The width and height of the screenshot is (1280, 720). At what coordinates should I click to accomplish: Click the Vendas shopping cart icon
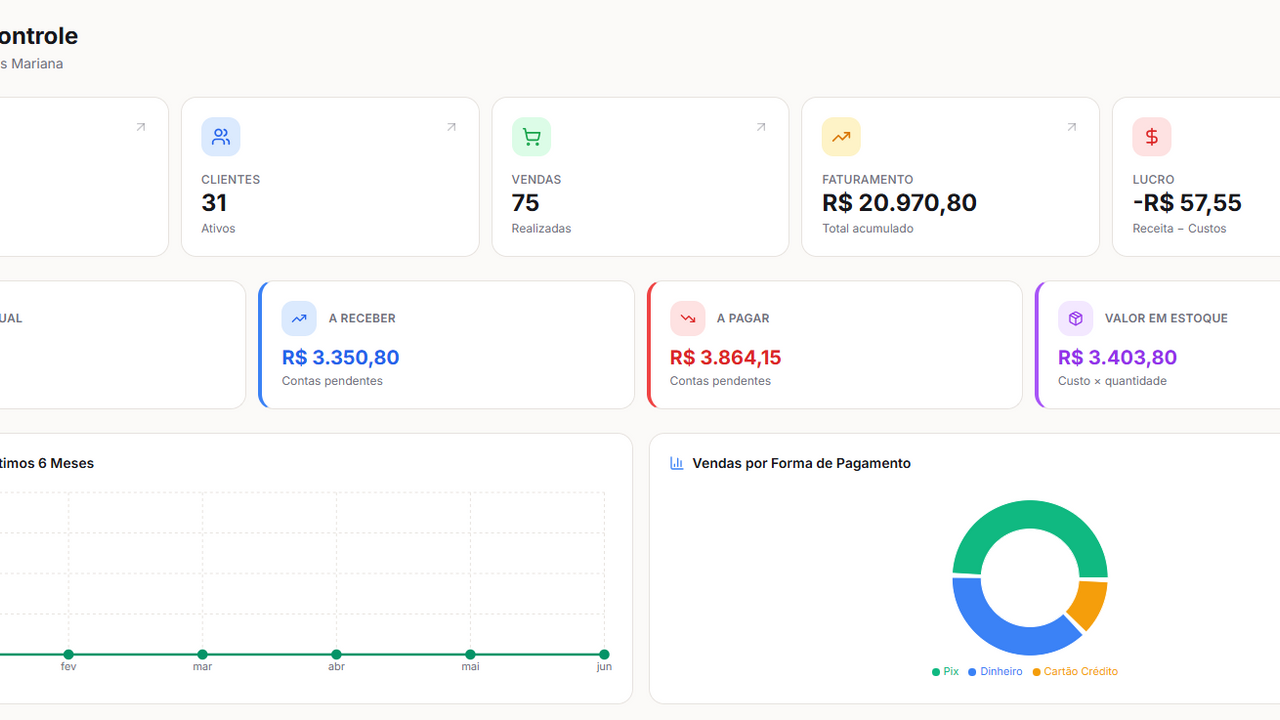click(x=531, y=137)
